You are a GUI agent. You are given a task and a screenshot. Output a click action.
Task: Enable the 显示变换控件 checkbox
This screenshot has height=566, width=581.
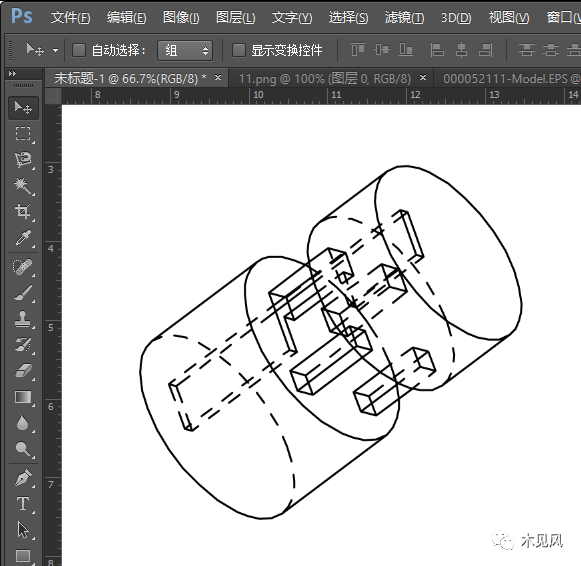[x=239, y=50]
